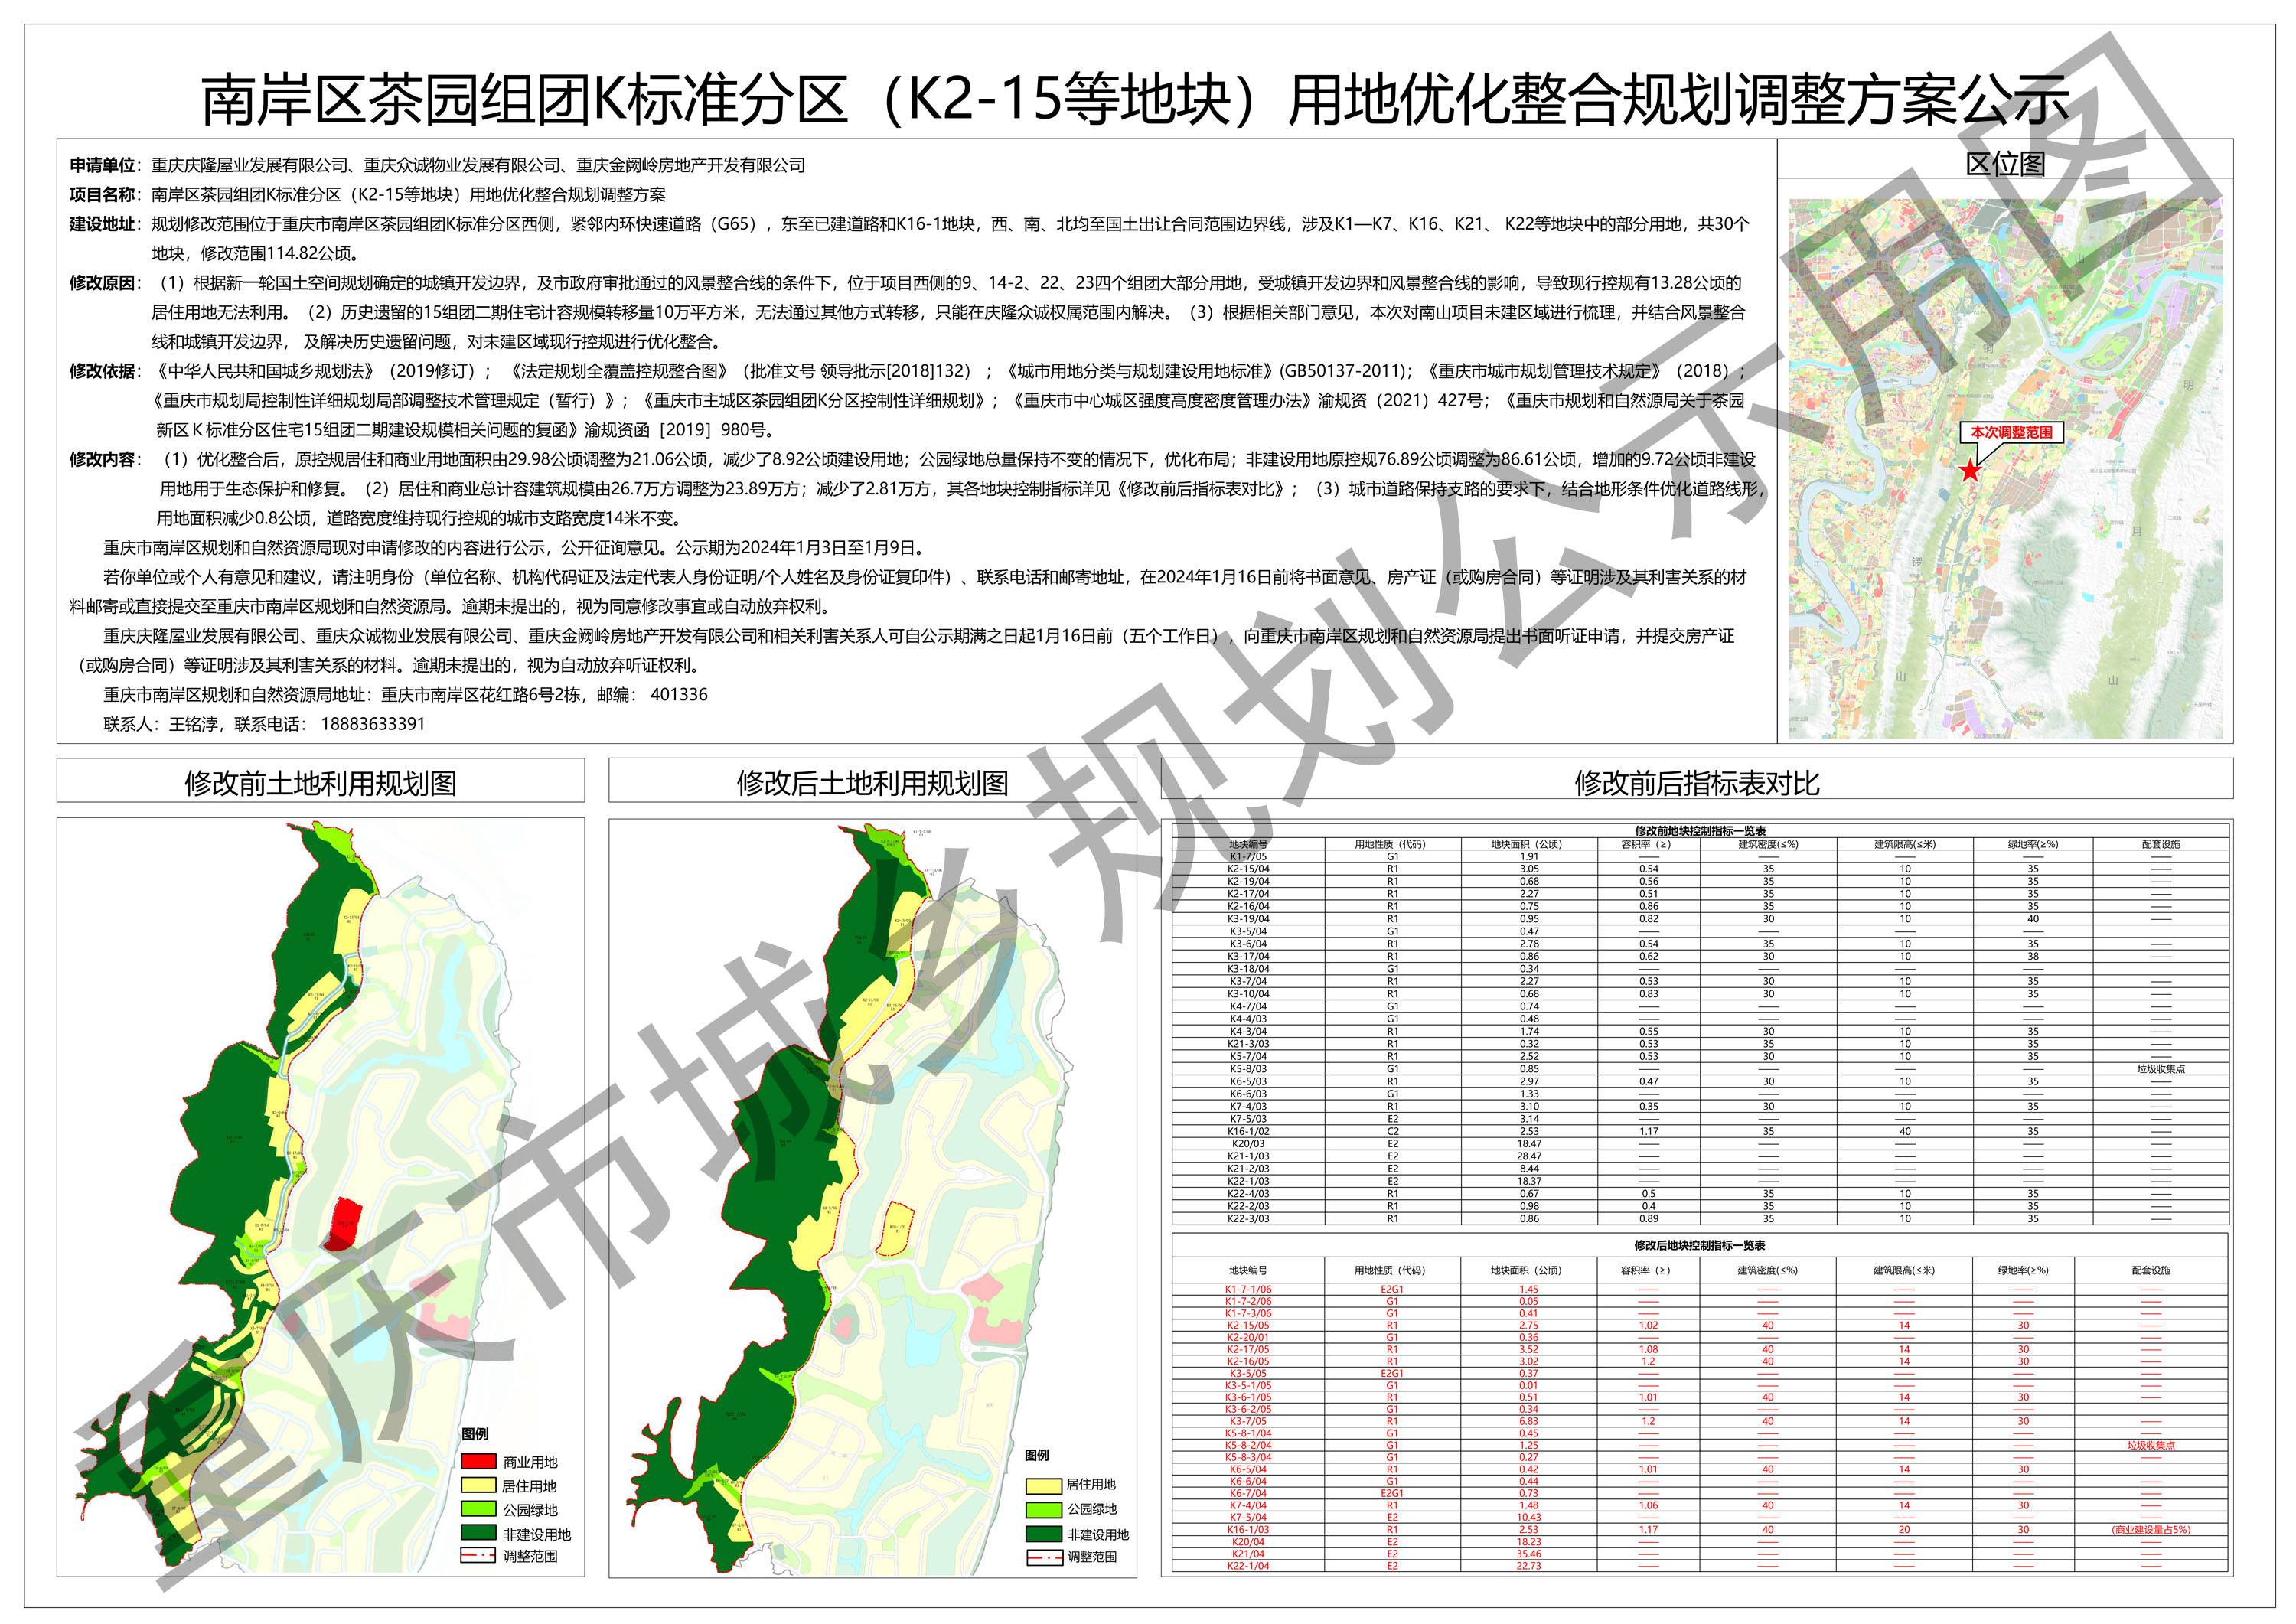The image size is (2296, 1624).
Task: Click parcel K2-20/01 in the after table
Action: coord(1248,1338)
